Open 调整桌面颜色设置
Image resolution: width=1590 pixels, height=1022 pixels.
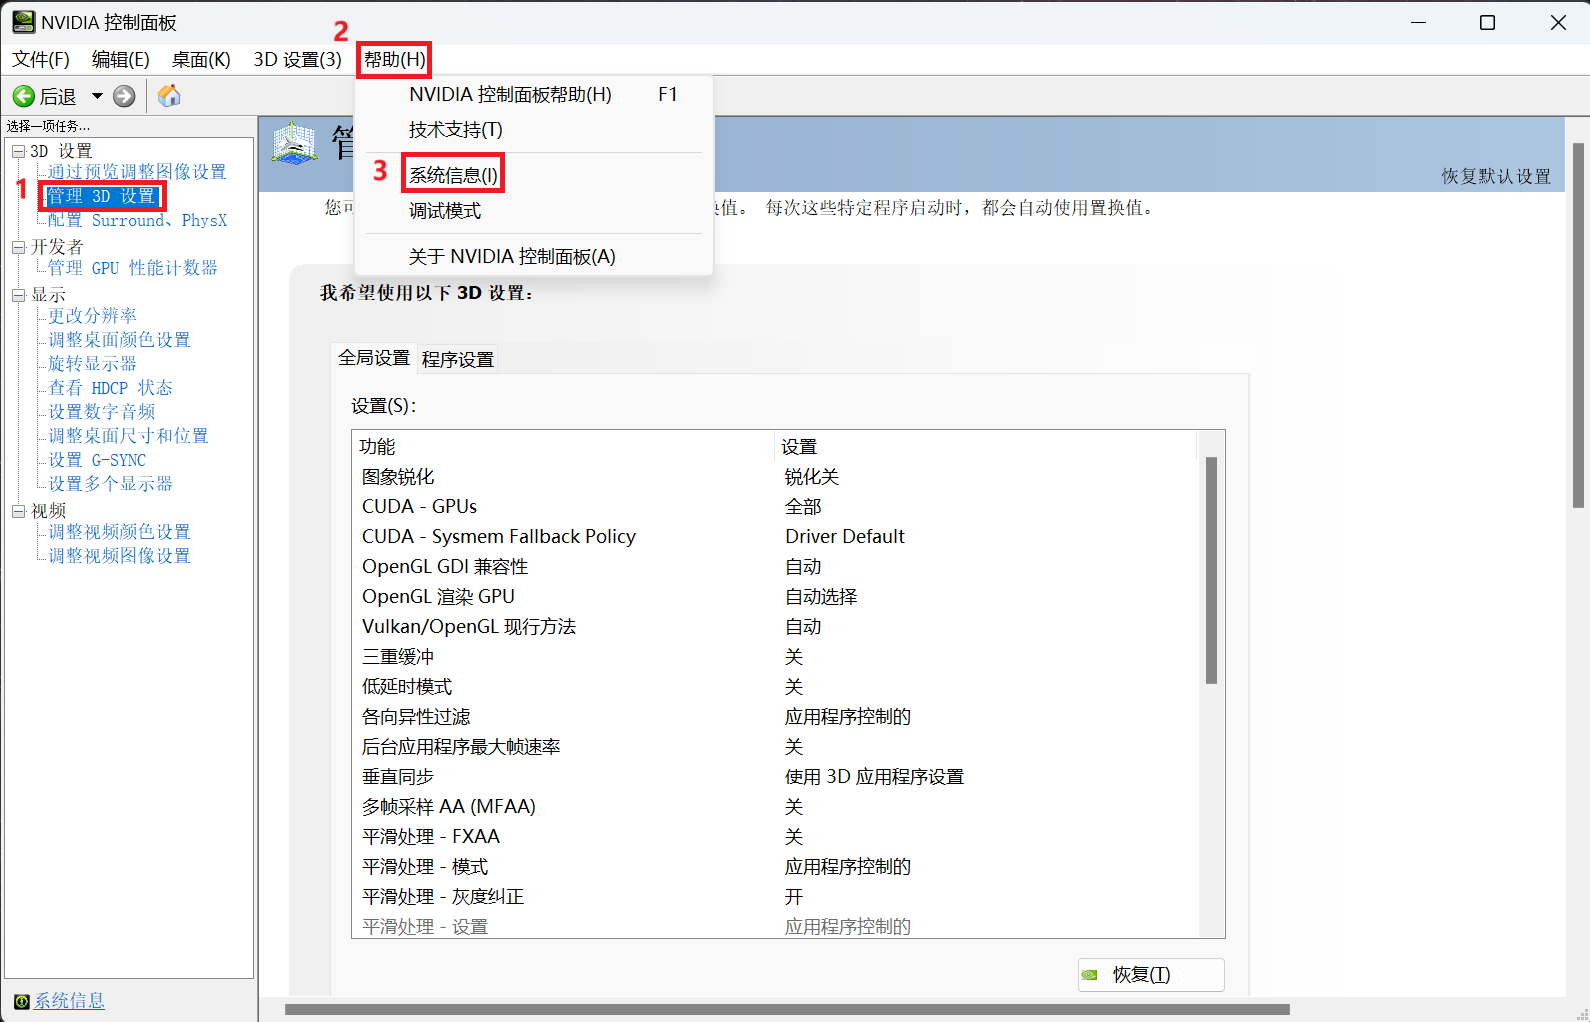tap(119, 340)
